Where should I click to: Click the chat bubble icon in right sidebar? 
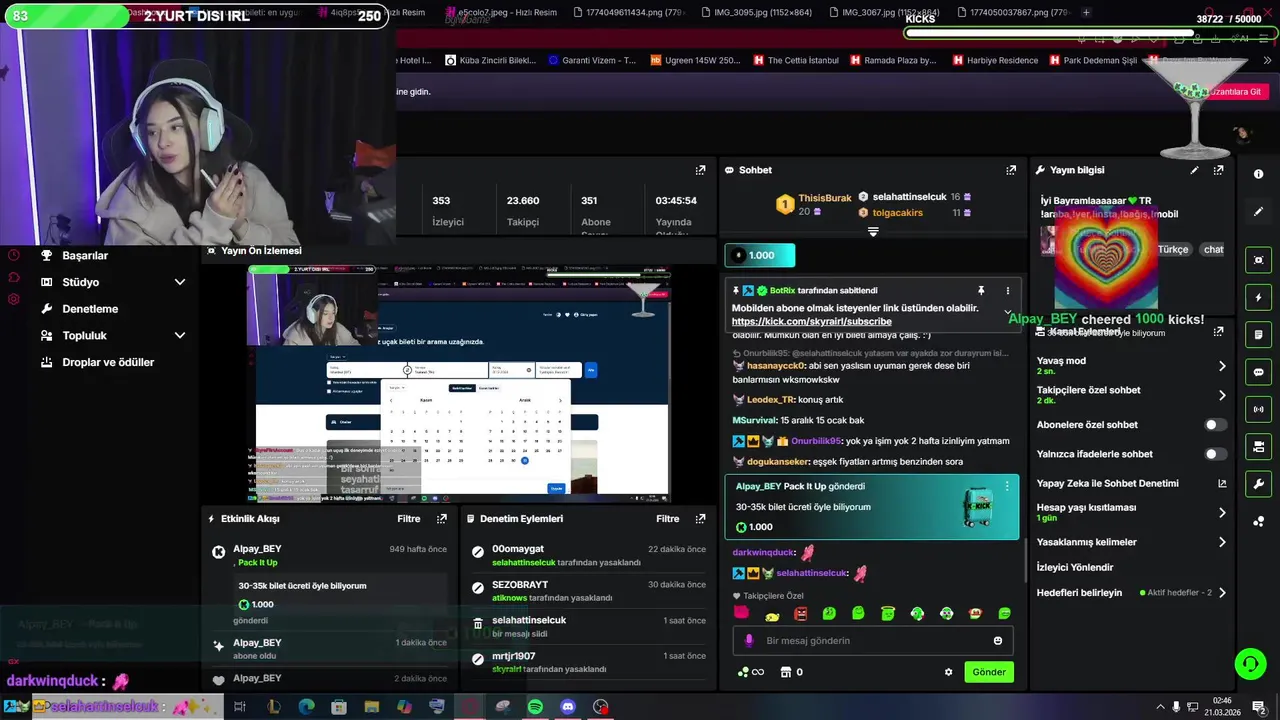(1258, 372)
